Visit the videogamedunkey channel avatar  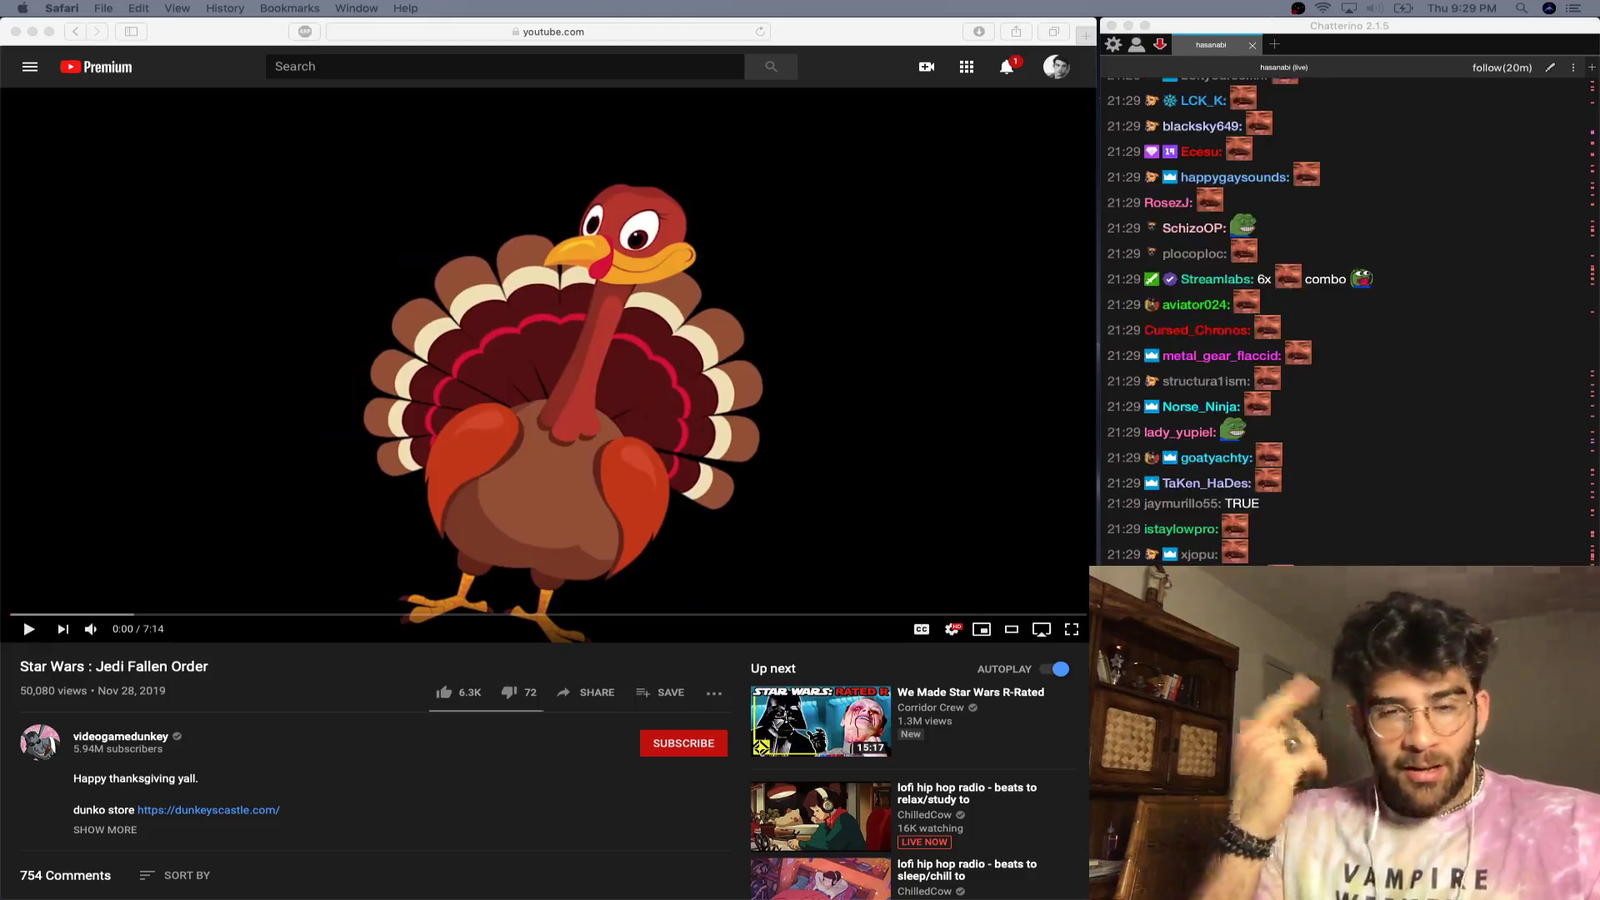coord(40,743)
